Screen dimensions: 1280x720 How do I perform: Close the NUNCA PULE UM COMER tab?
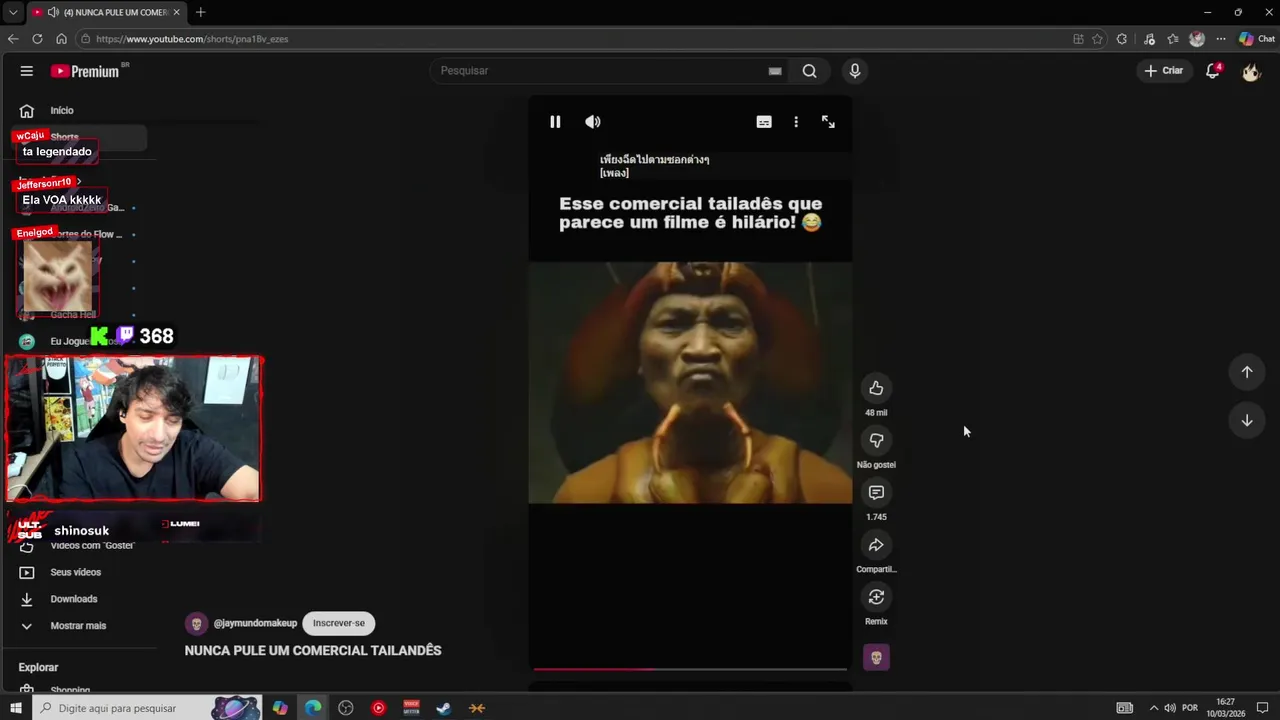[177, 12]
